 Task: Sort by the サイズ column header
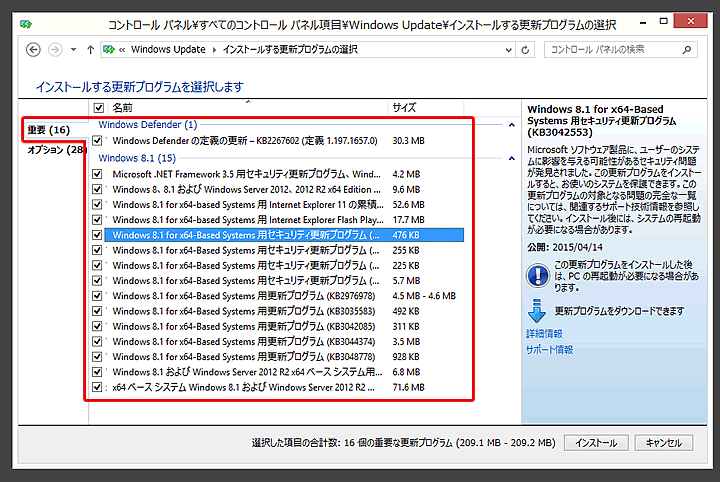tap(404, 108)
